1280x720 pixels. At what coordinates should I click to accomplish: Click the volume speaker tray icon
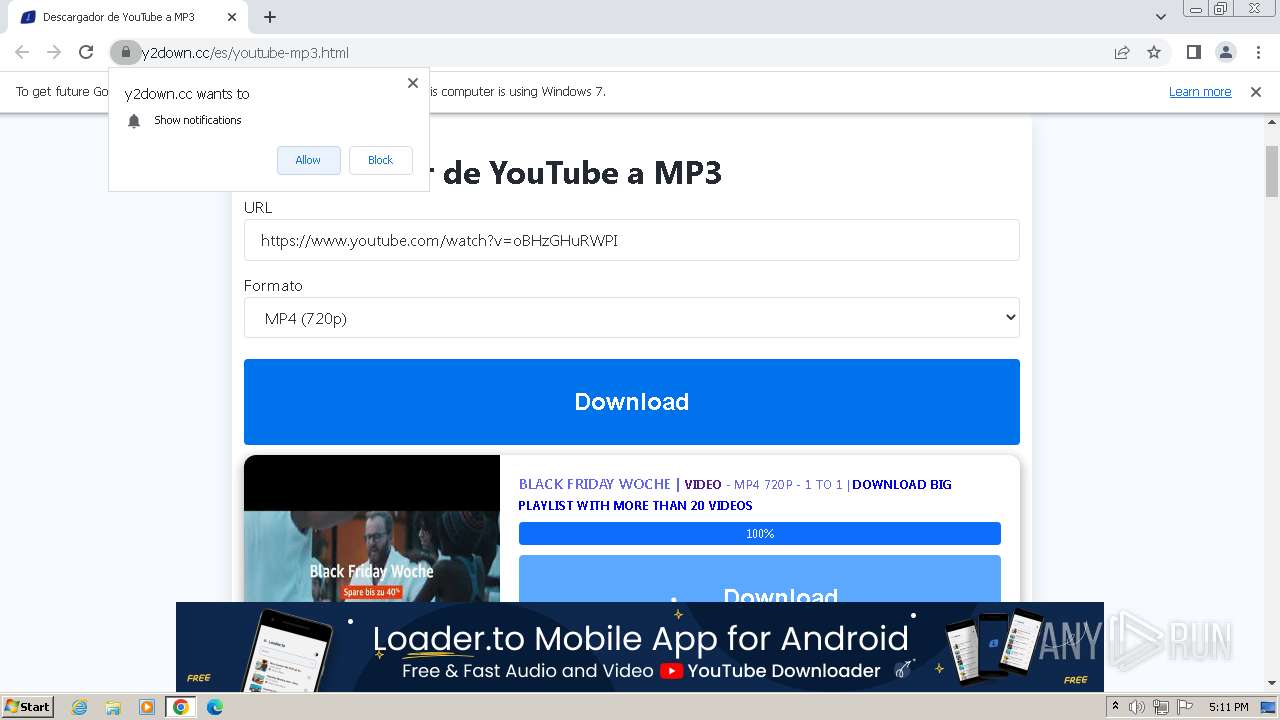pyautogui.click(x=1137, y=707)
